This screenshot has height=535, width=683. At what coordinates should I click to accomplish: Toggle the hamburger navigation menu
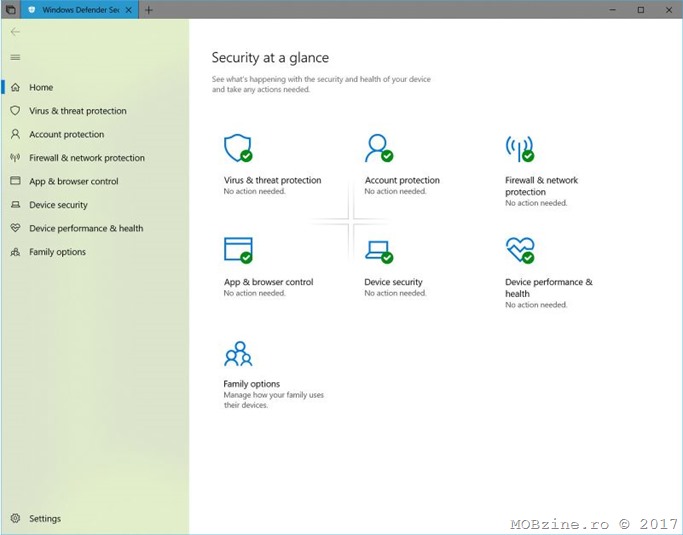[15, 57]
